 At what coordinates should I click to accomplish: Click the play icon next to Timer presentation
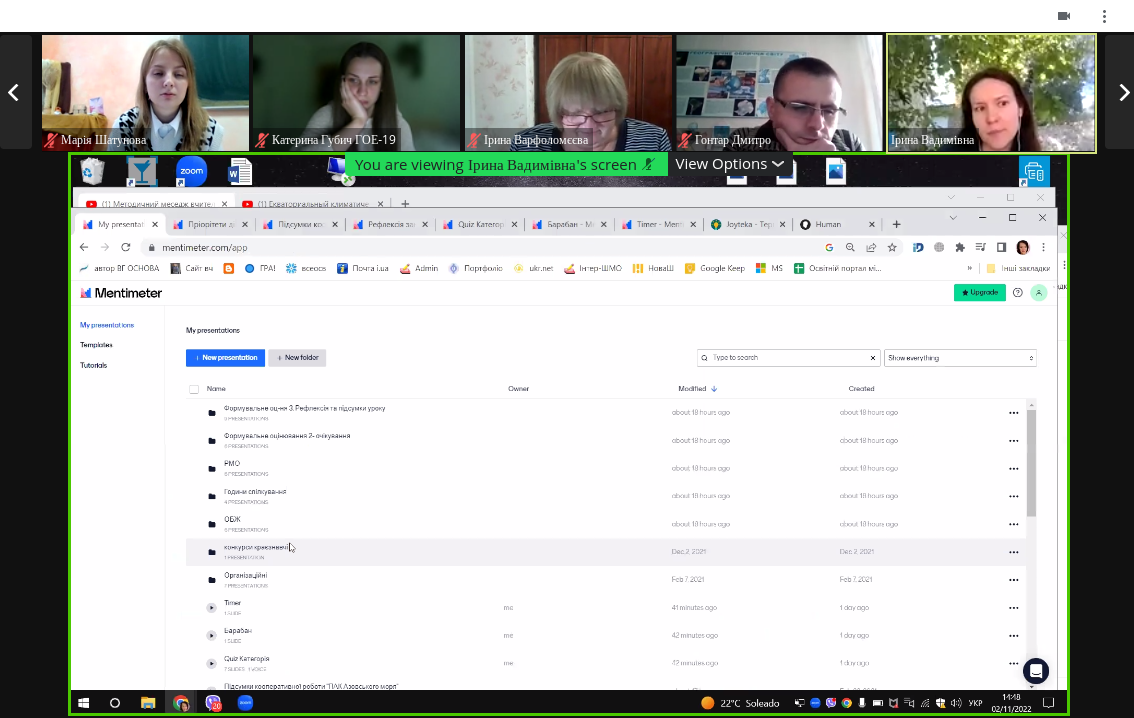[x=211, y=607]
